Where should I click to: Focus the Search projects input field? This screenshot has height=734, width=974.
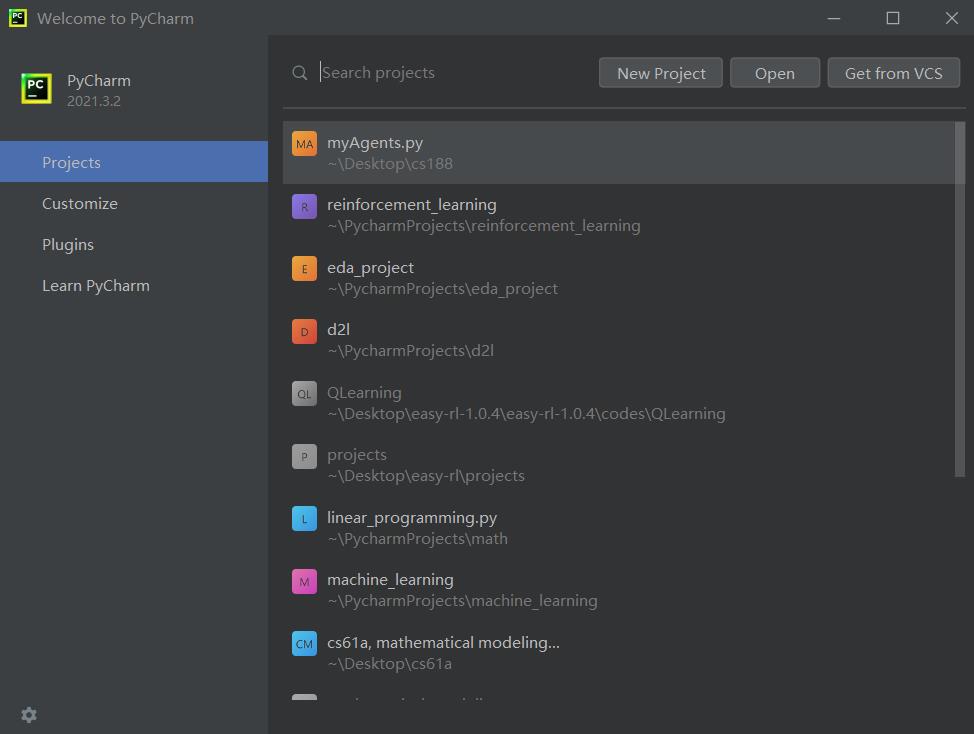coord(450,73)
